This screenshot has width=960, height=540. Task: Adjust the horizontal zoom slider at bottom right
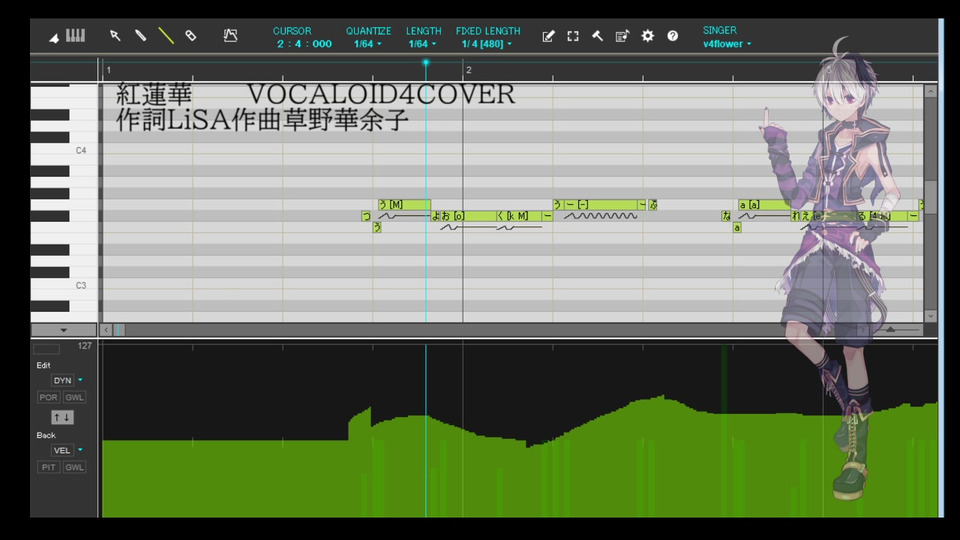[x=891, y=330]
